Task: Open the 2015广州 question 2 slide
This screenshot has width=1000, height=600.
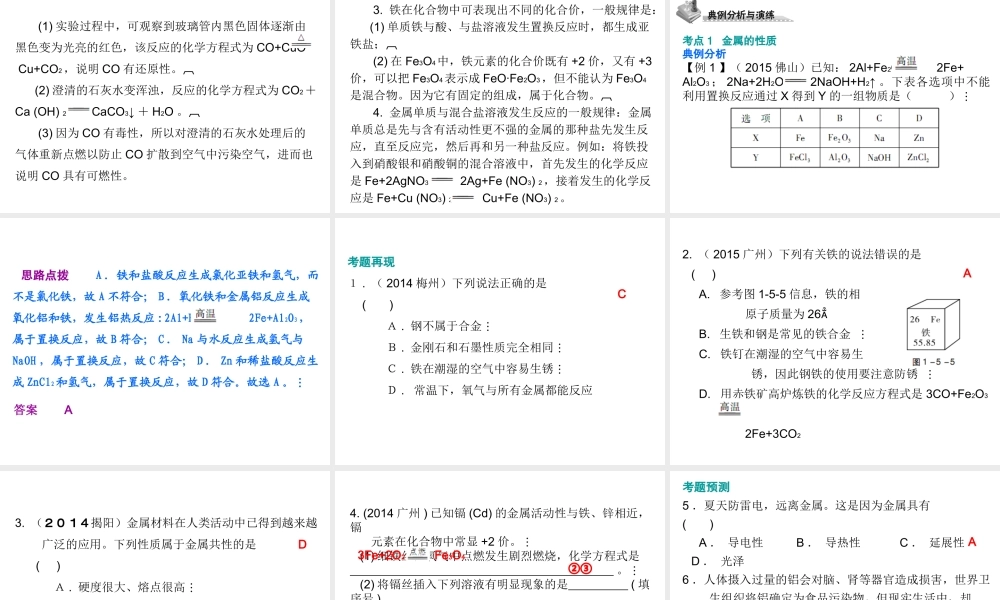Action: click(835, 342)
